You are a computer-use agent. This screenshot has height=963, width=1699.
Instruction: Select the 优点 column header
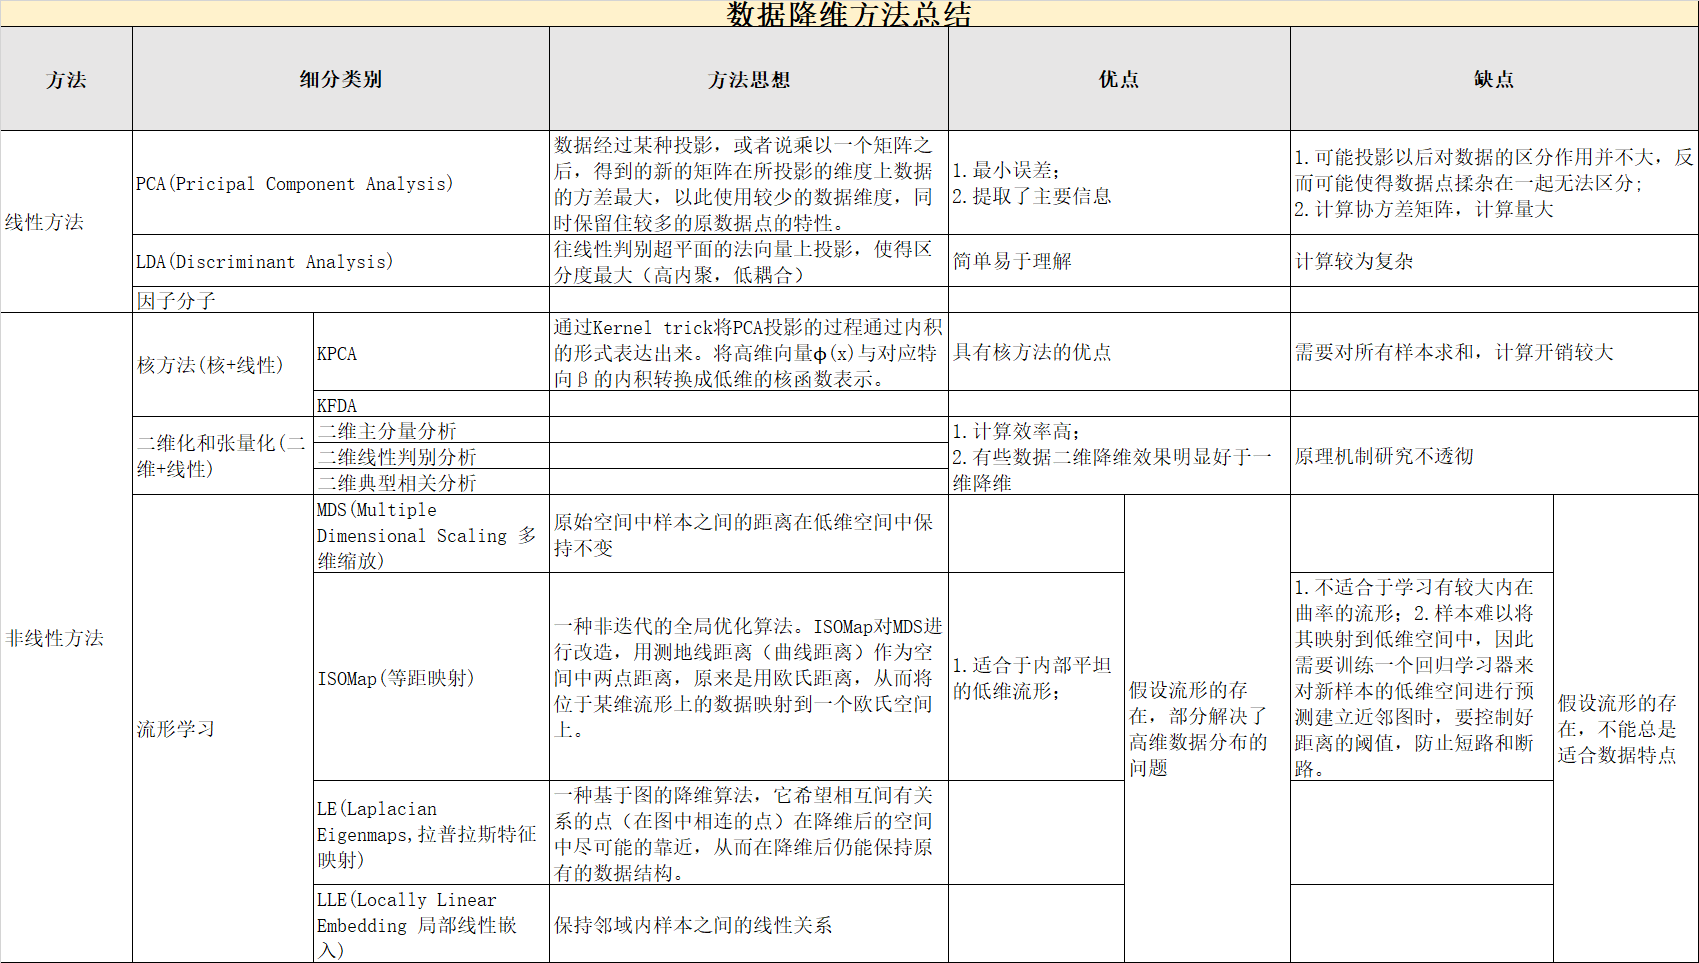click(1117, 78)
